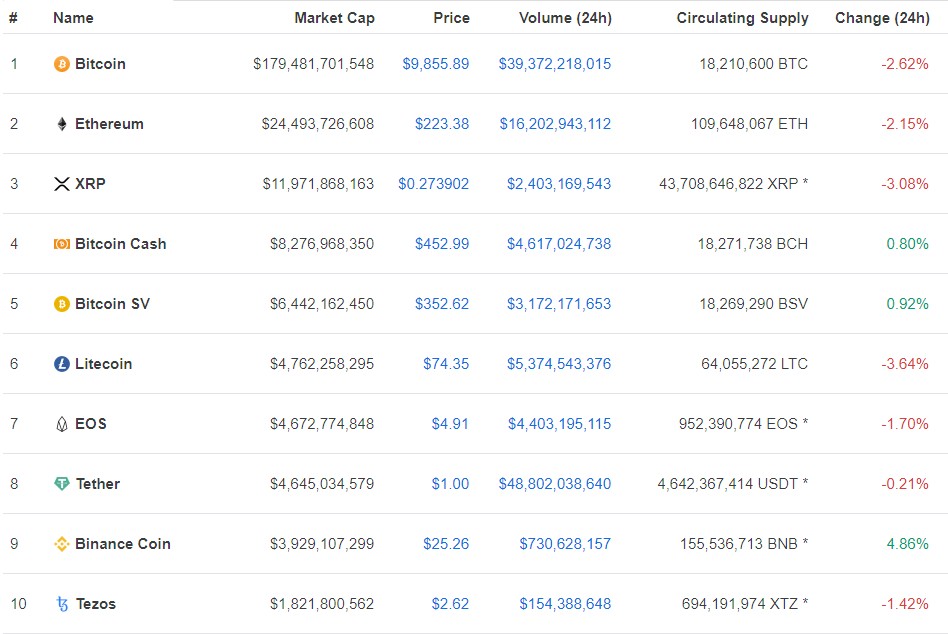Open EOS volume $4,403,195,115
The width and height of the screenshot is (948, 634).
560,424
